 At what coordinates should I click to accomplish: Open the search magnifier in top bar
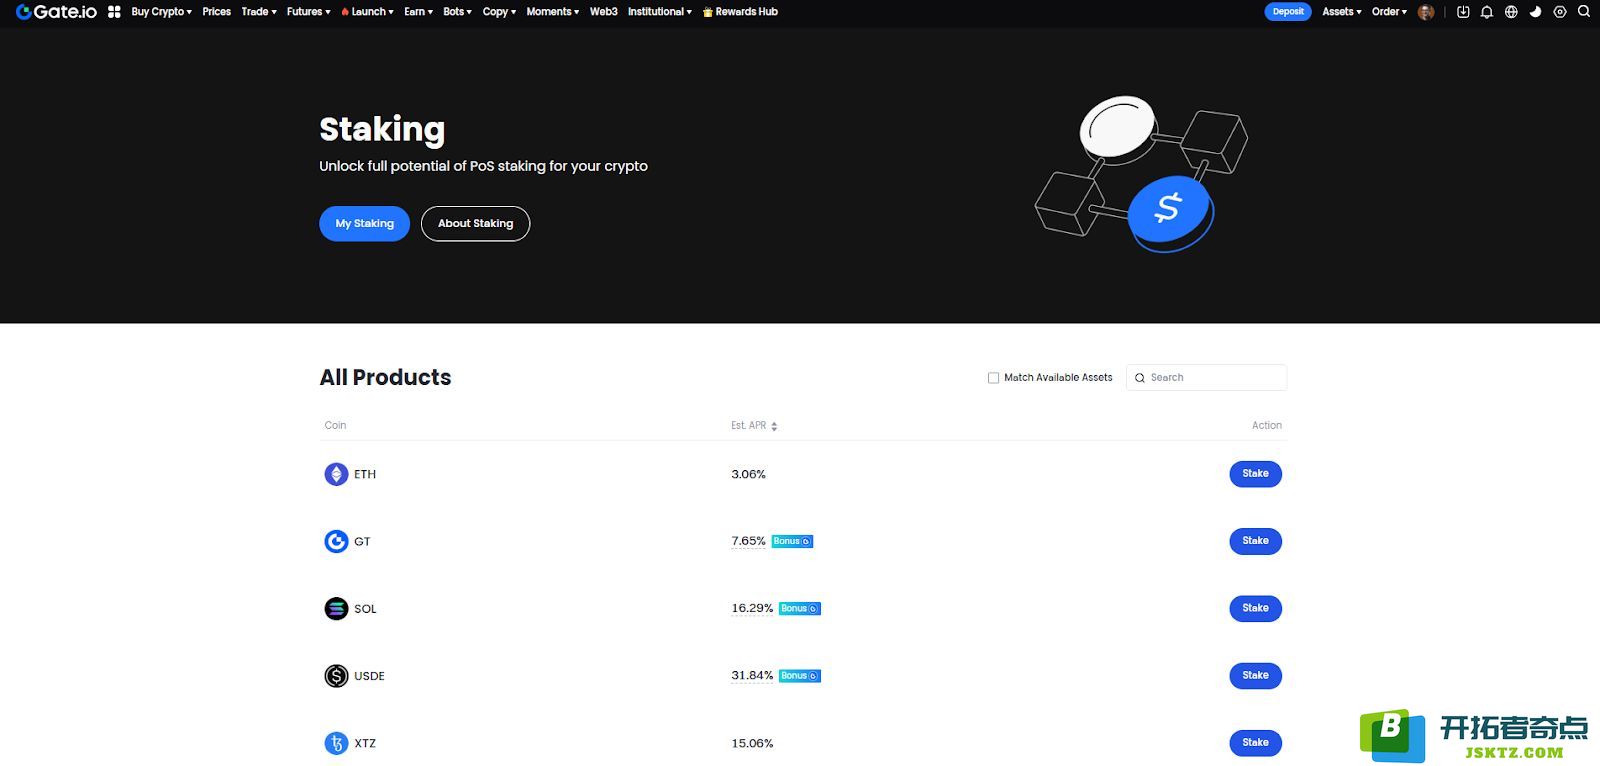click(x=1584, y=12)
